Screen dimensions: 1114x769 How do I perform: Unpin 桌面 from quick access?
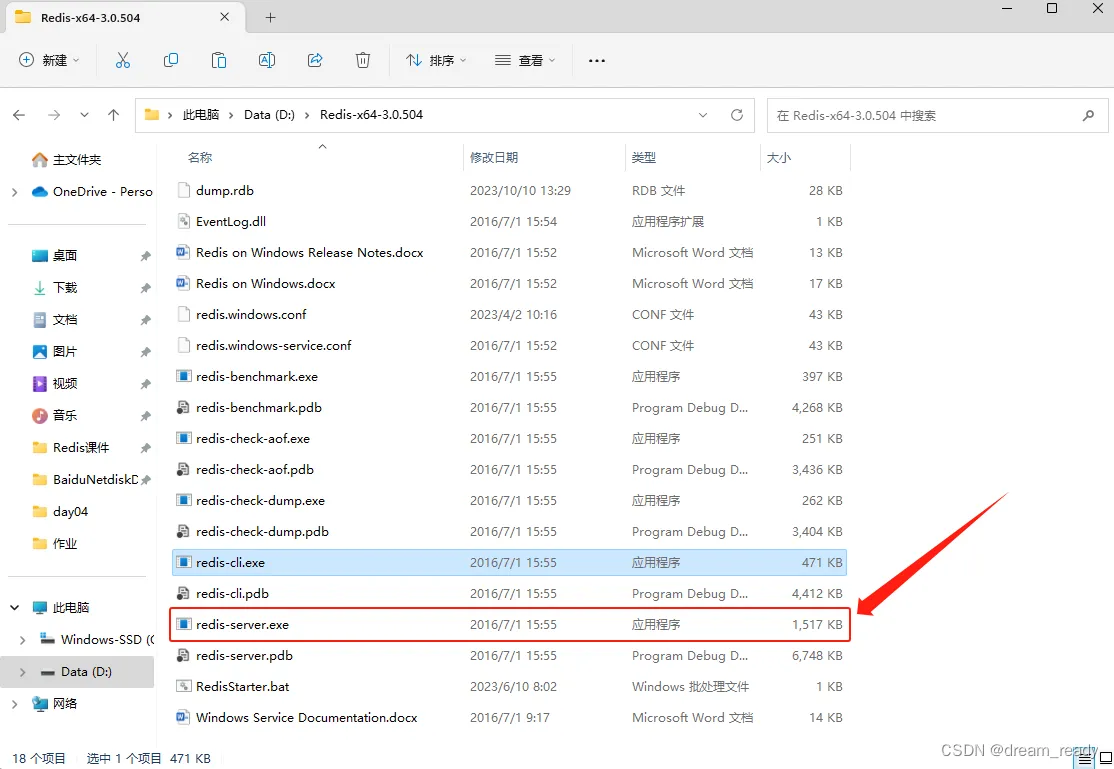pyautogui.click(x=146, y=256)
